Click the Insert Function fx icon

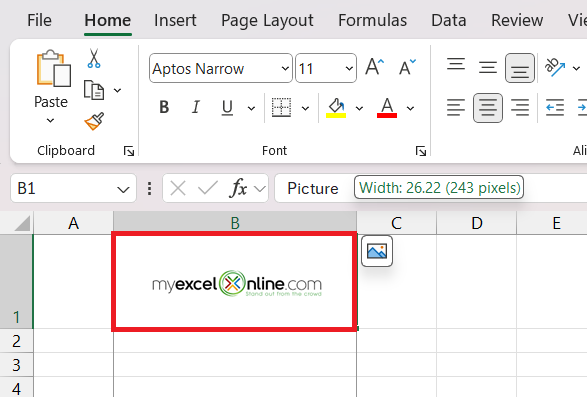238,188
